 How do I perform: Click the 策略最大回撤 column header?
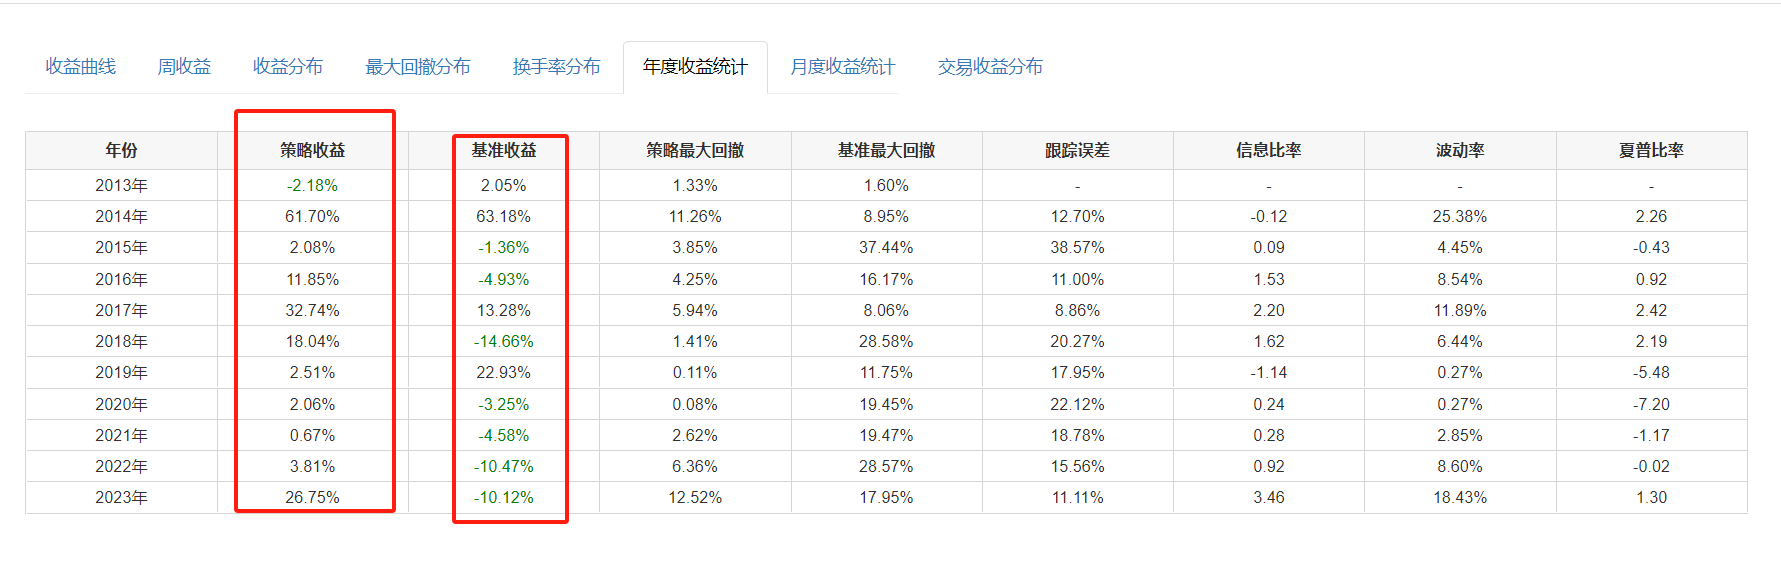(695, 150)
